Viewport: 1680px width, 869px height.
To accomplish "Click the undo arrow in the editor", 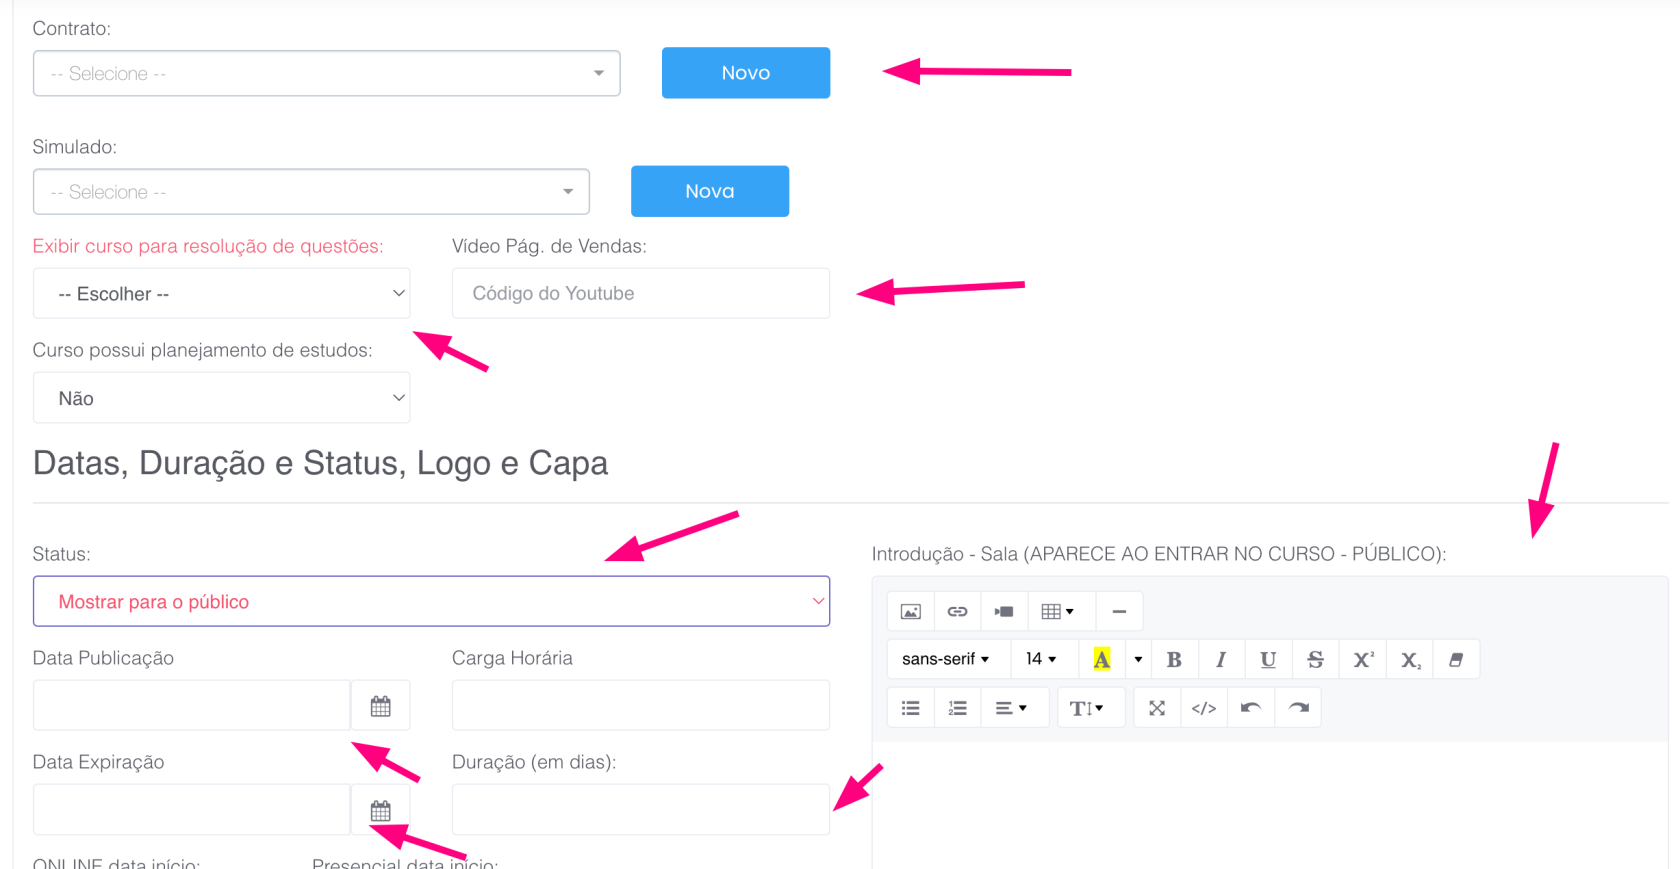I will click(x=1251, y=708).
